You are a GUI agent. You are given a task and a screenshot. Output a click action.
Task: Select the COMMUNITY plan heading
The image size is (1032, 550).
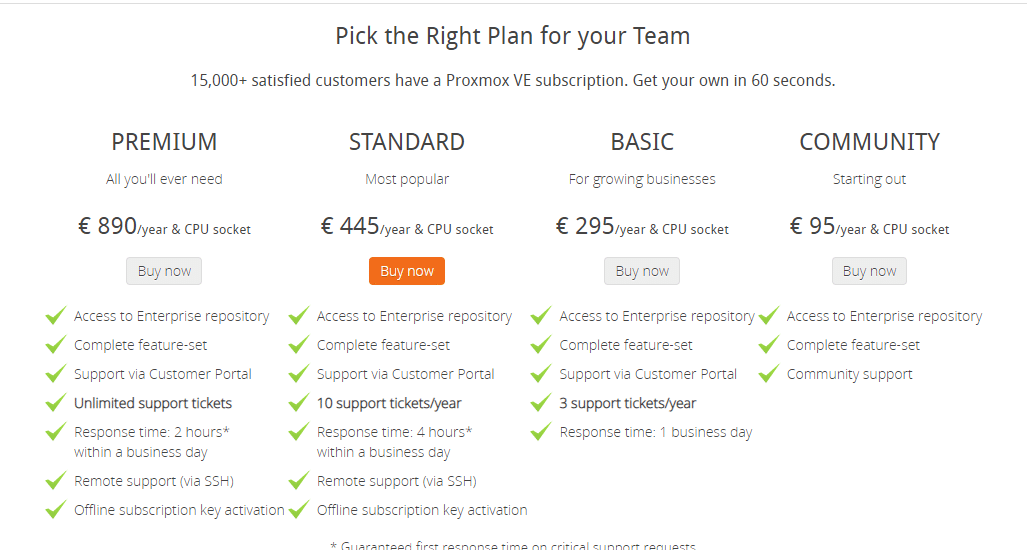(869, 142)
